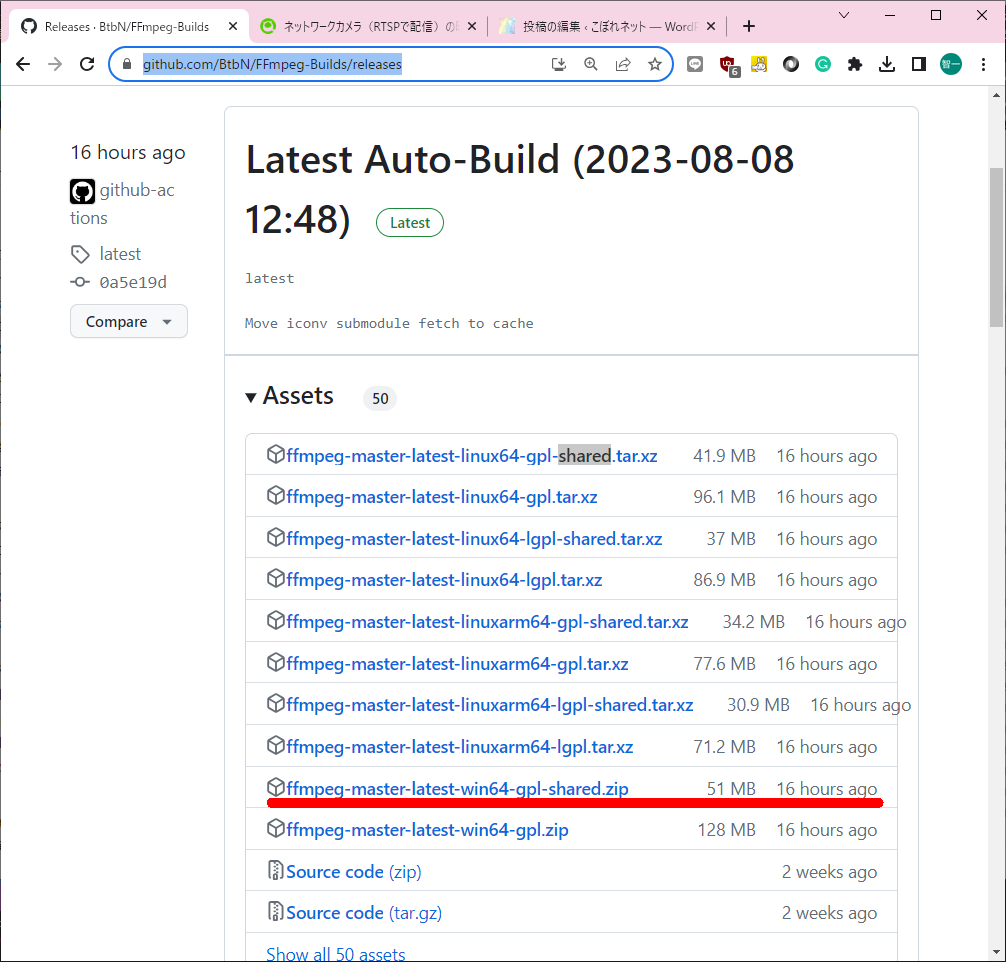The width and height of the screenshot is (1006, 962).
Task: Click the page vertical scrollbar thumb
Action: pyautogui.click(x=996, y=245)
